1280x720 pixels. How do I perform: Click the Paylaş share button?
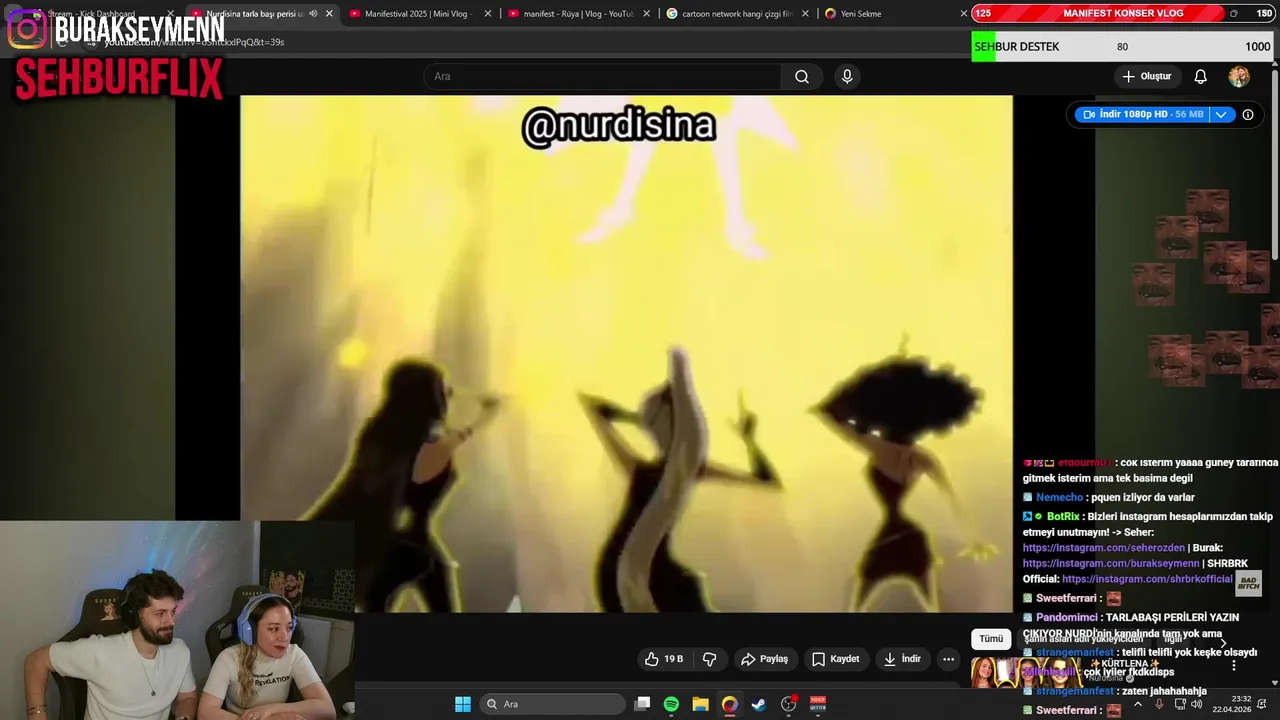(x=764, y=659)
